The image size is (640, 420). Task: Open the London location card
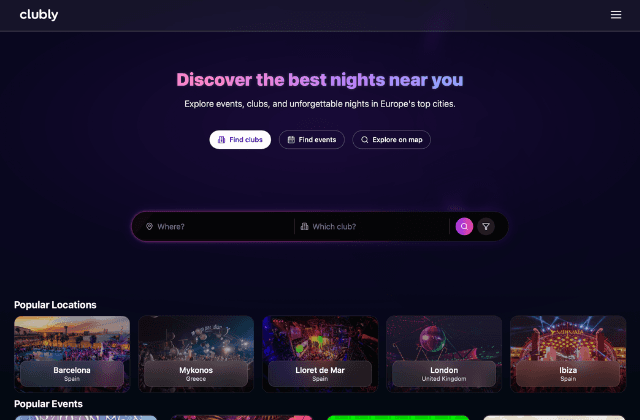[x=444, y=354]
